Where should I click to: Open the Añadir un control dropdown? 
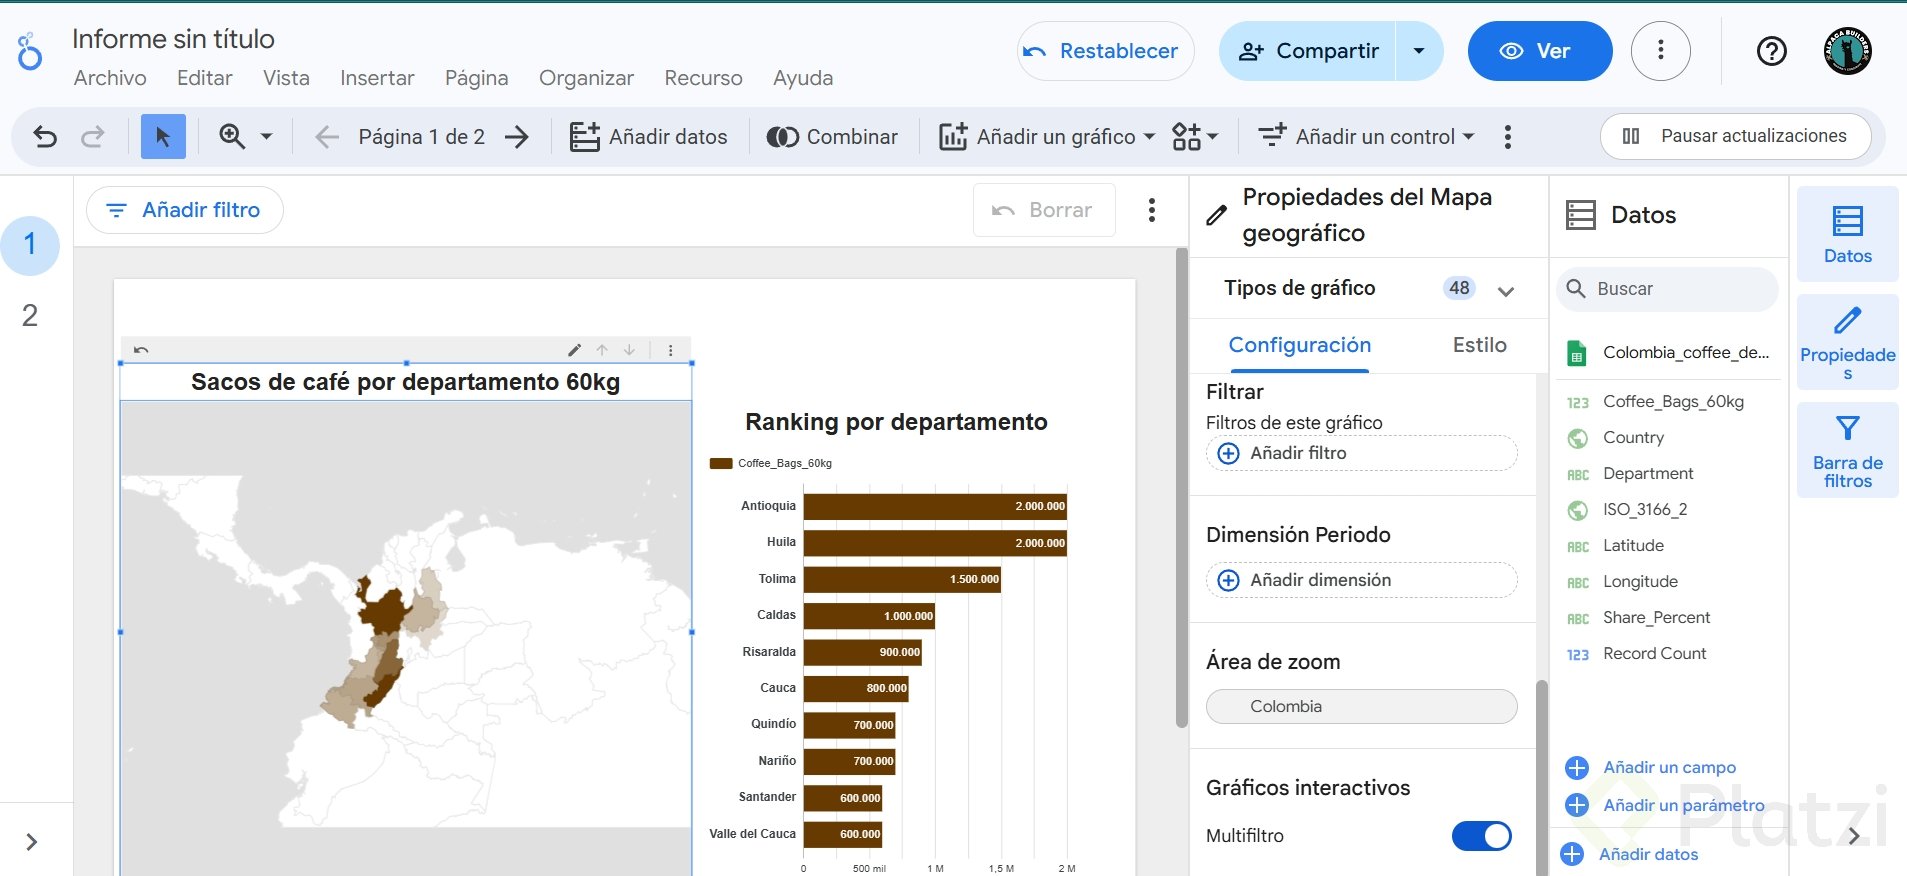pyautogui.click(x=1366, y=137)
